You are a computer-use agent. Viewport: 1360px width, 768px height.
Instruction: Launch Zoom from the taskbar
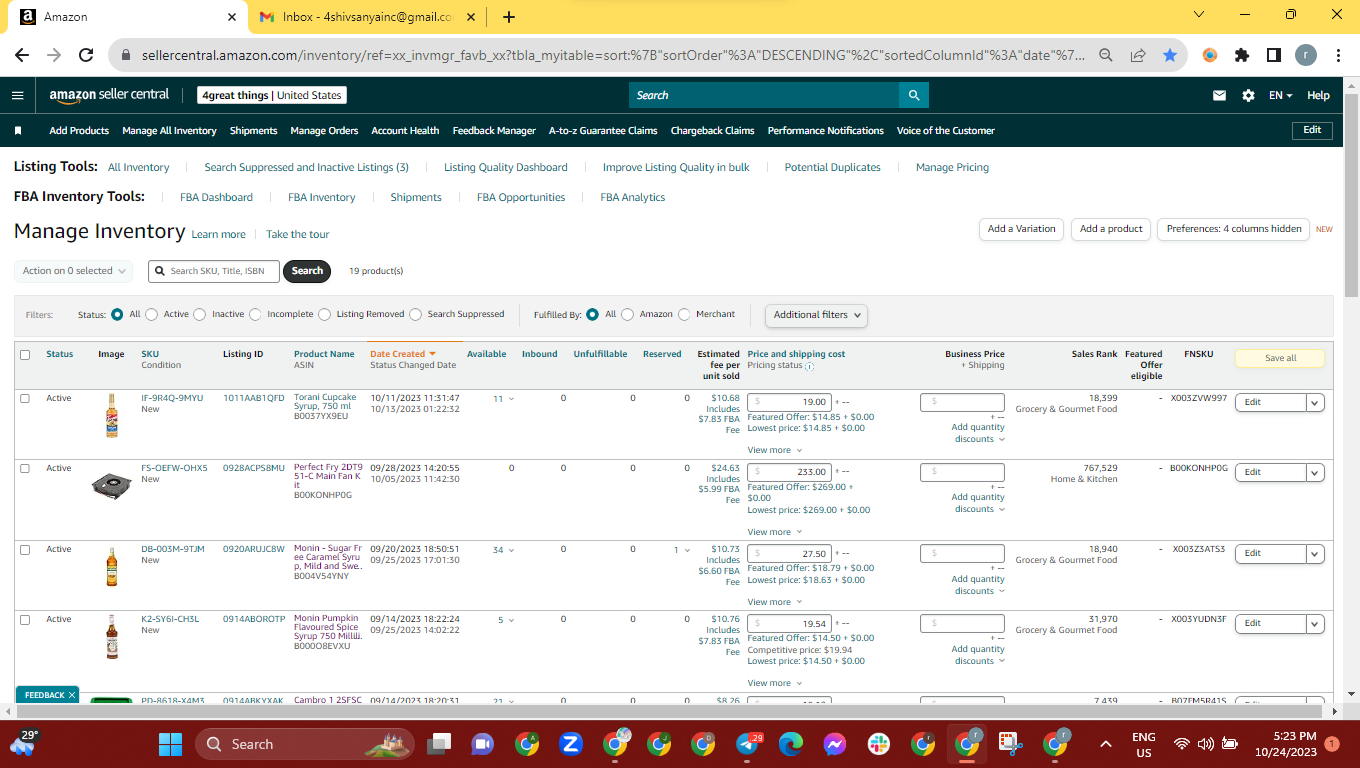tap(571, 744)
